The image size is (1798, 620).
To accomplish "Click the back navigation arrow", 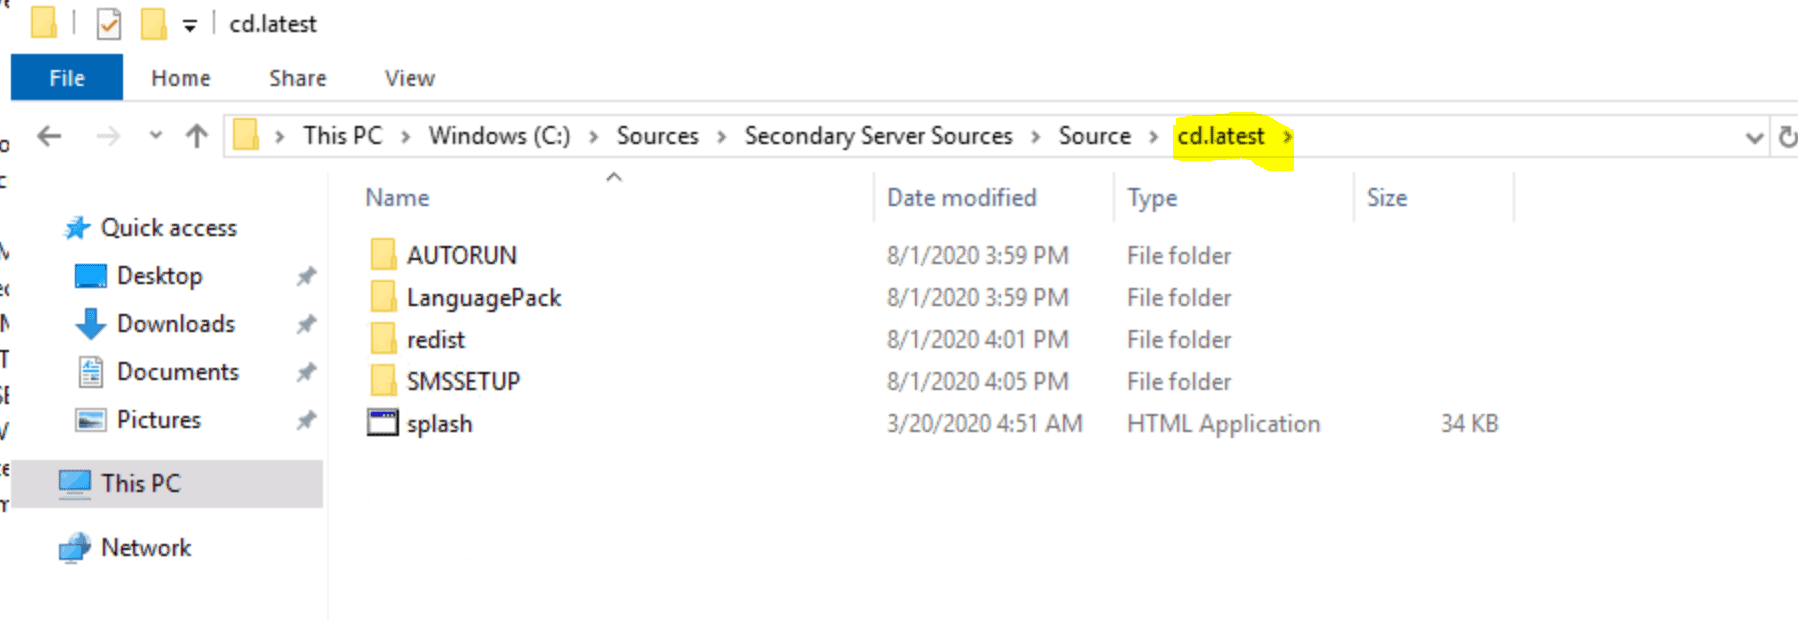I will point(48,136).
